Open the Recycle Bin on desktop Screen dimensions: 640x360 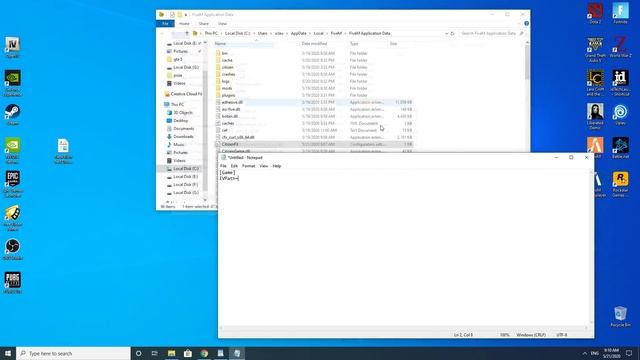coord(620,316)
